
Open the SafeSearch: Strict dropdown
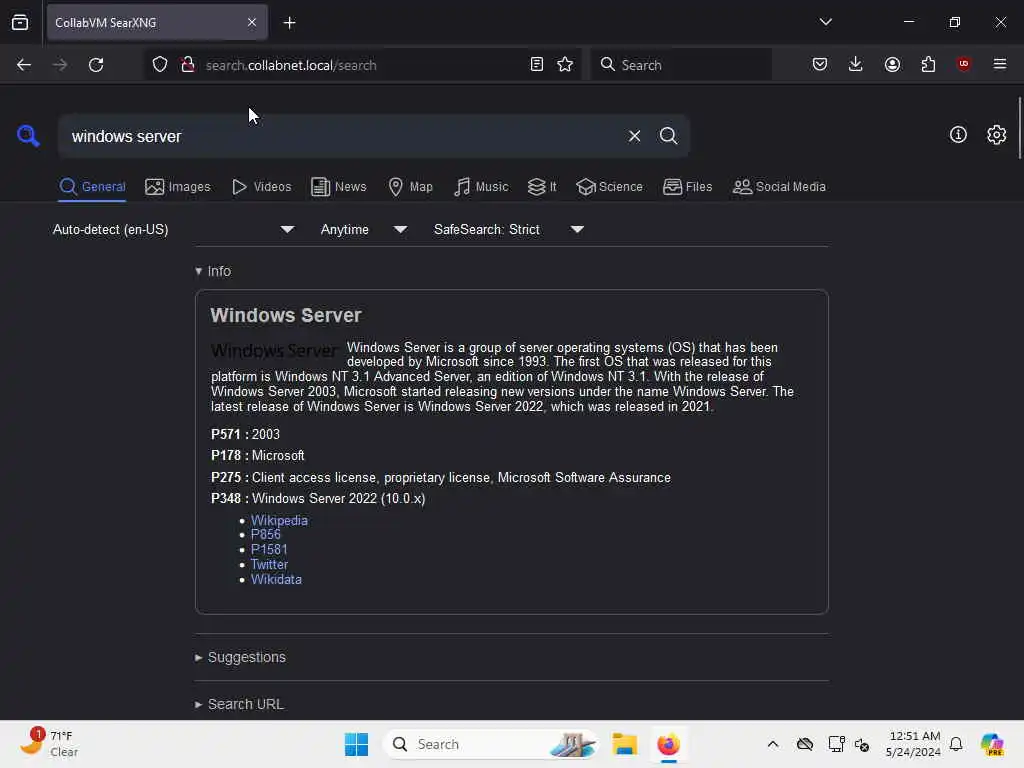click(x=509, y=229)
